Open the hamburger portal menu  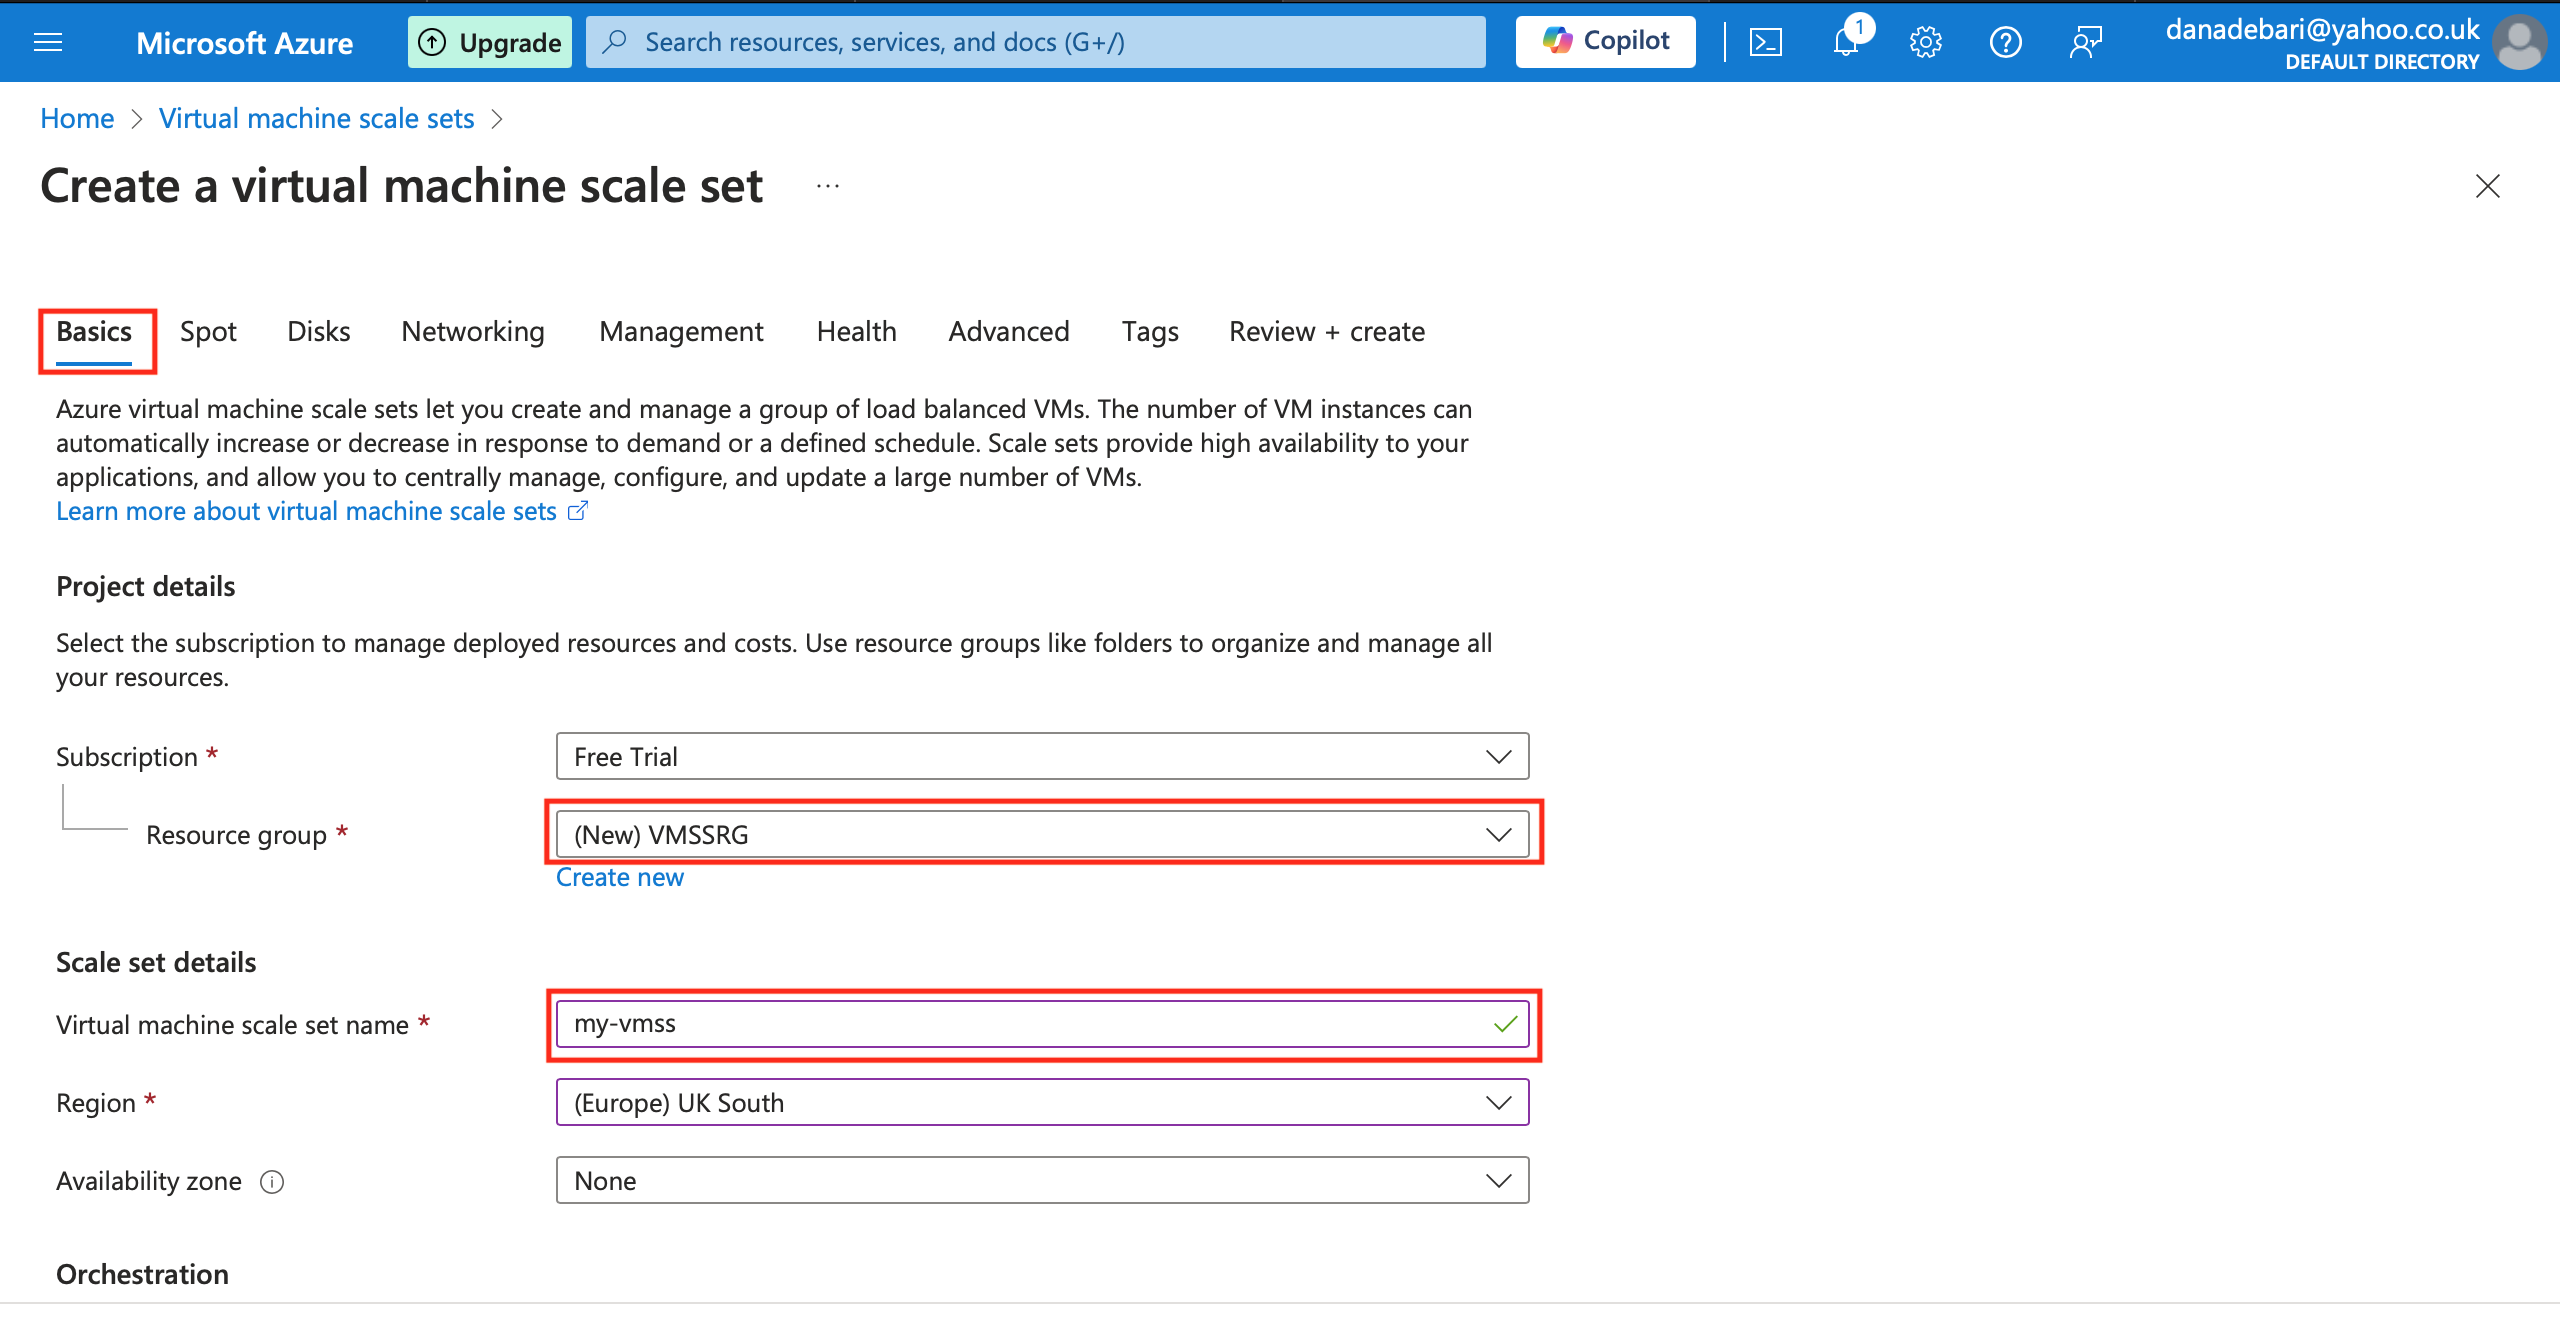(x=48, y=42)
